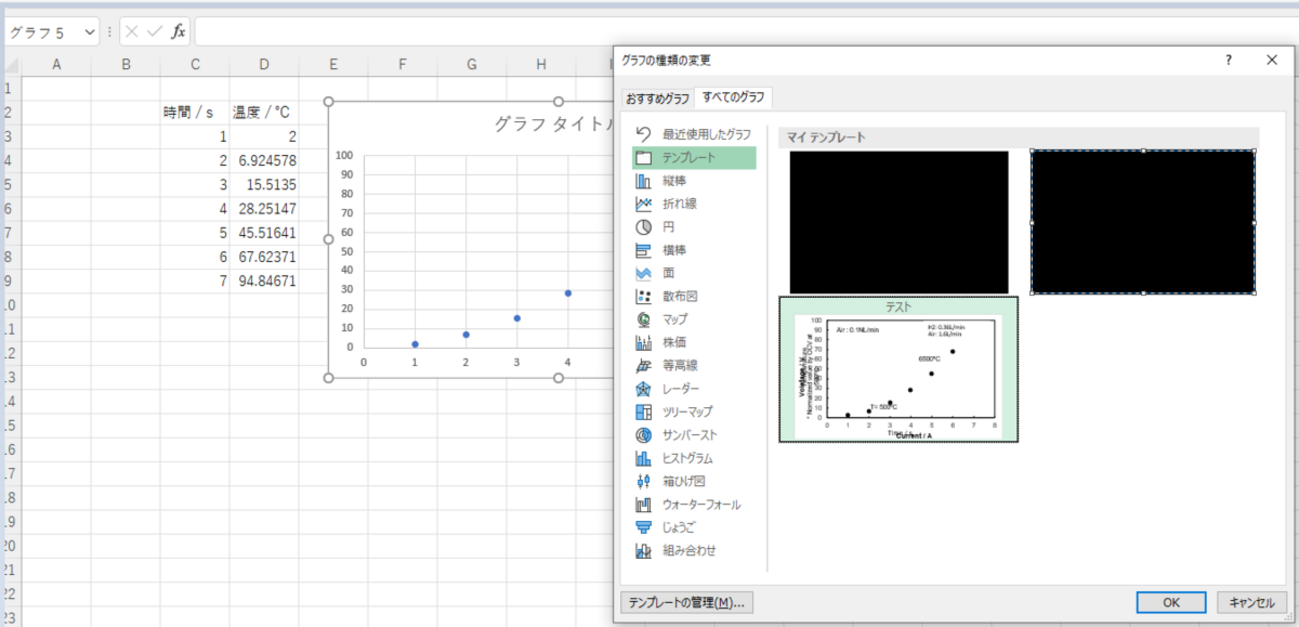The height and width of the screenshot is (627, 1299).
Task: Select the 縦棒 column chart icon
Action: point(644,181)
